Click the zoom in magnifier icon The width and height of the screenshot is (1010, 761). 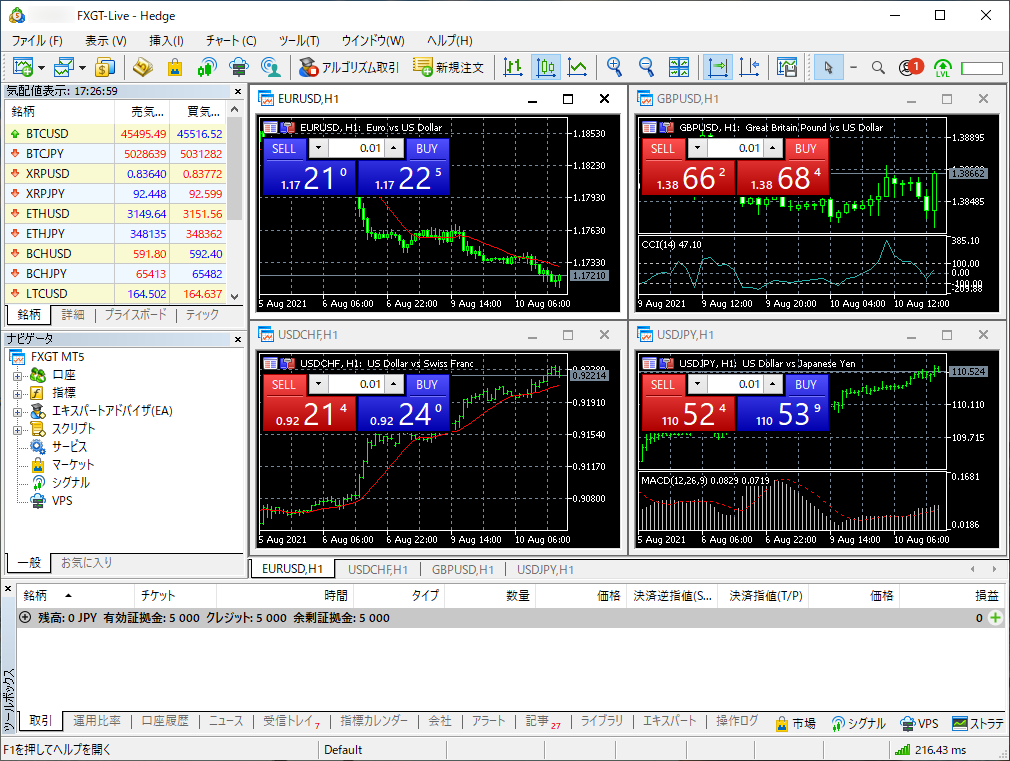(615, 67)
